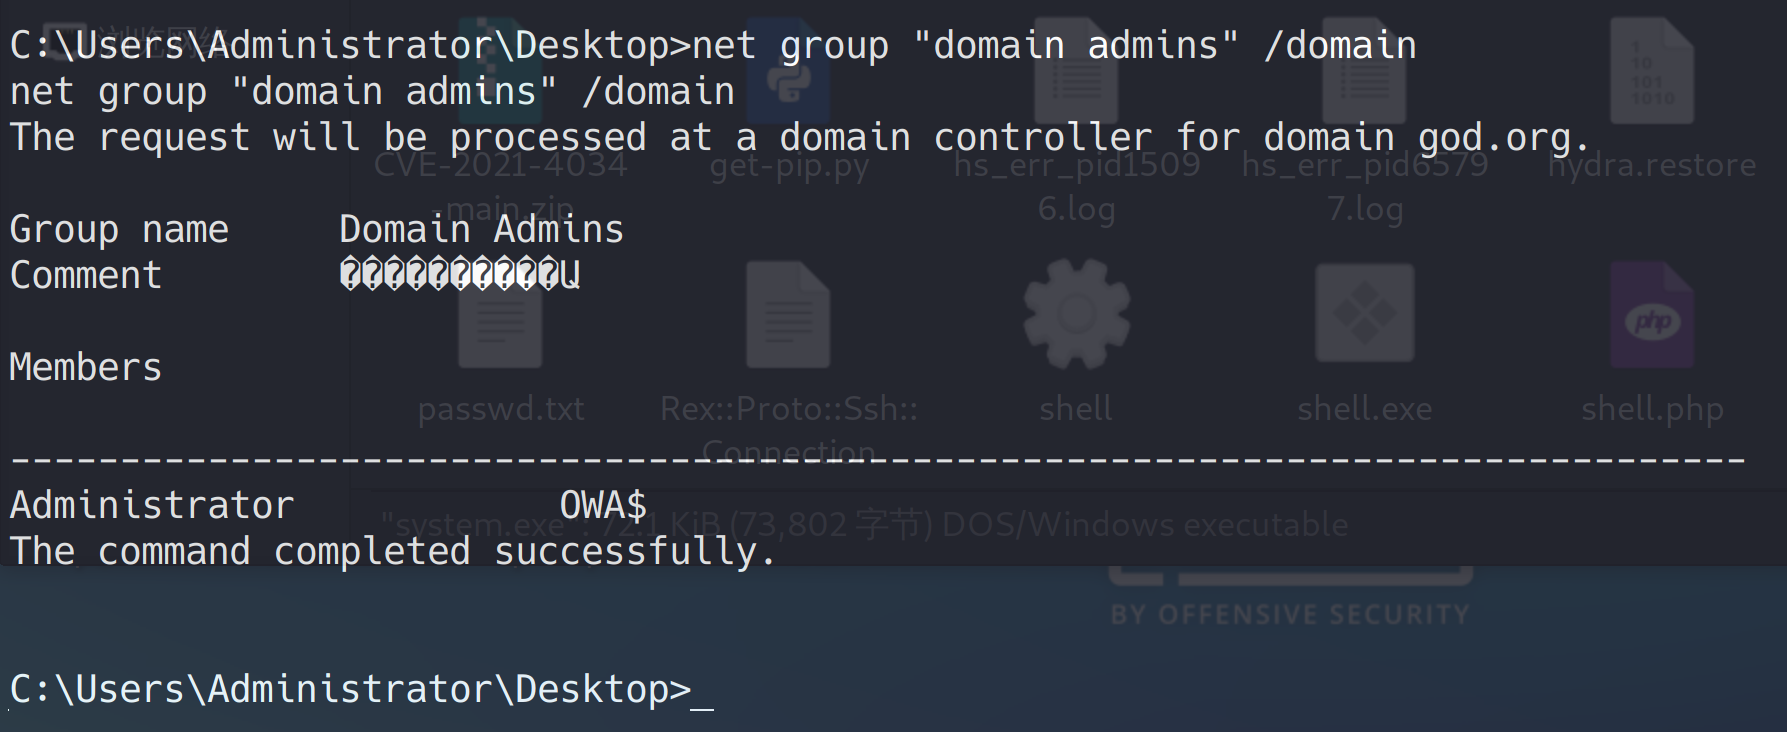Click the garbled Comment value text

pyautogui.click(x=460, y=275)
